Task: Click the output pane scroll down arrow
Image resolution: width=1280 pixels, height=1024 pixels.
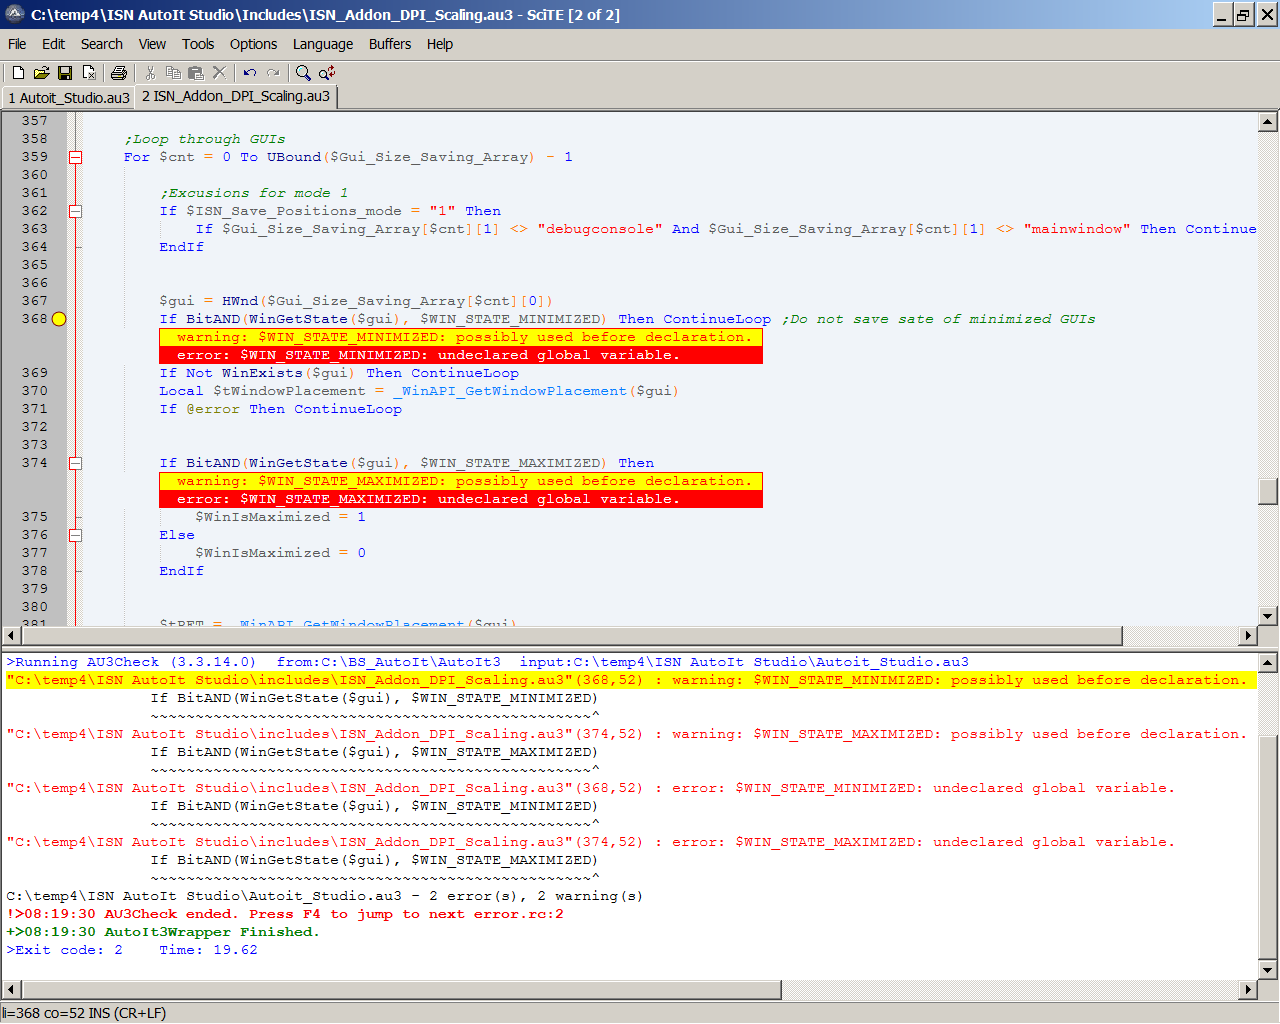Action: (1268, 970)
